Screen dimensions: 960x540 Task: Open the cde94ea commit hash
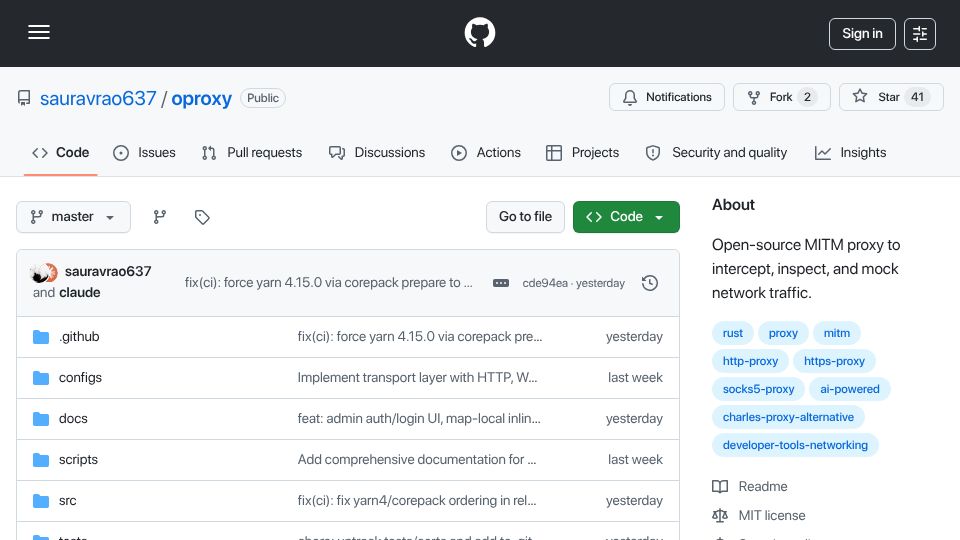point(545,283)
